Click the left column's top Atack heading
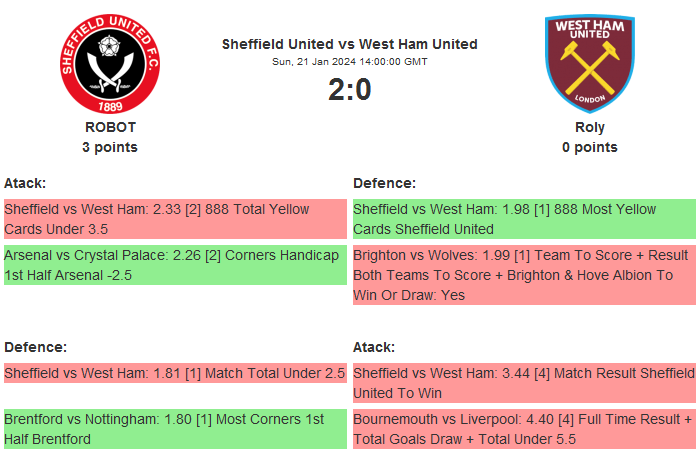The height and width of the screenshot is (460, 700). coord(25,183)
